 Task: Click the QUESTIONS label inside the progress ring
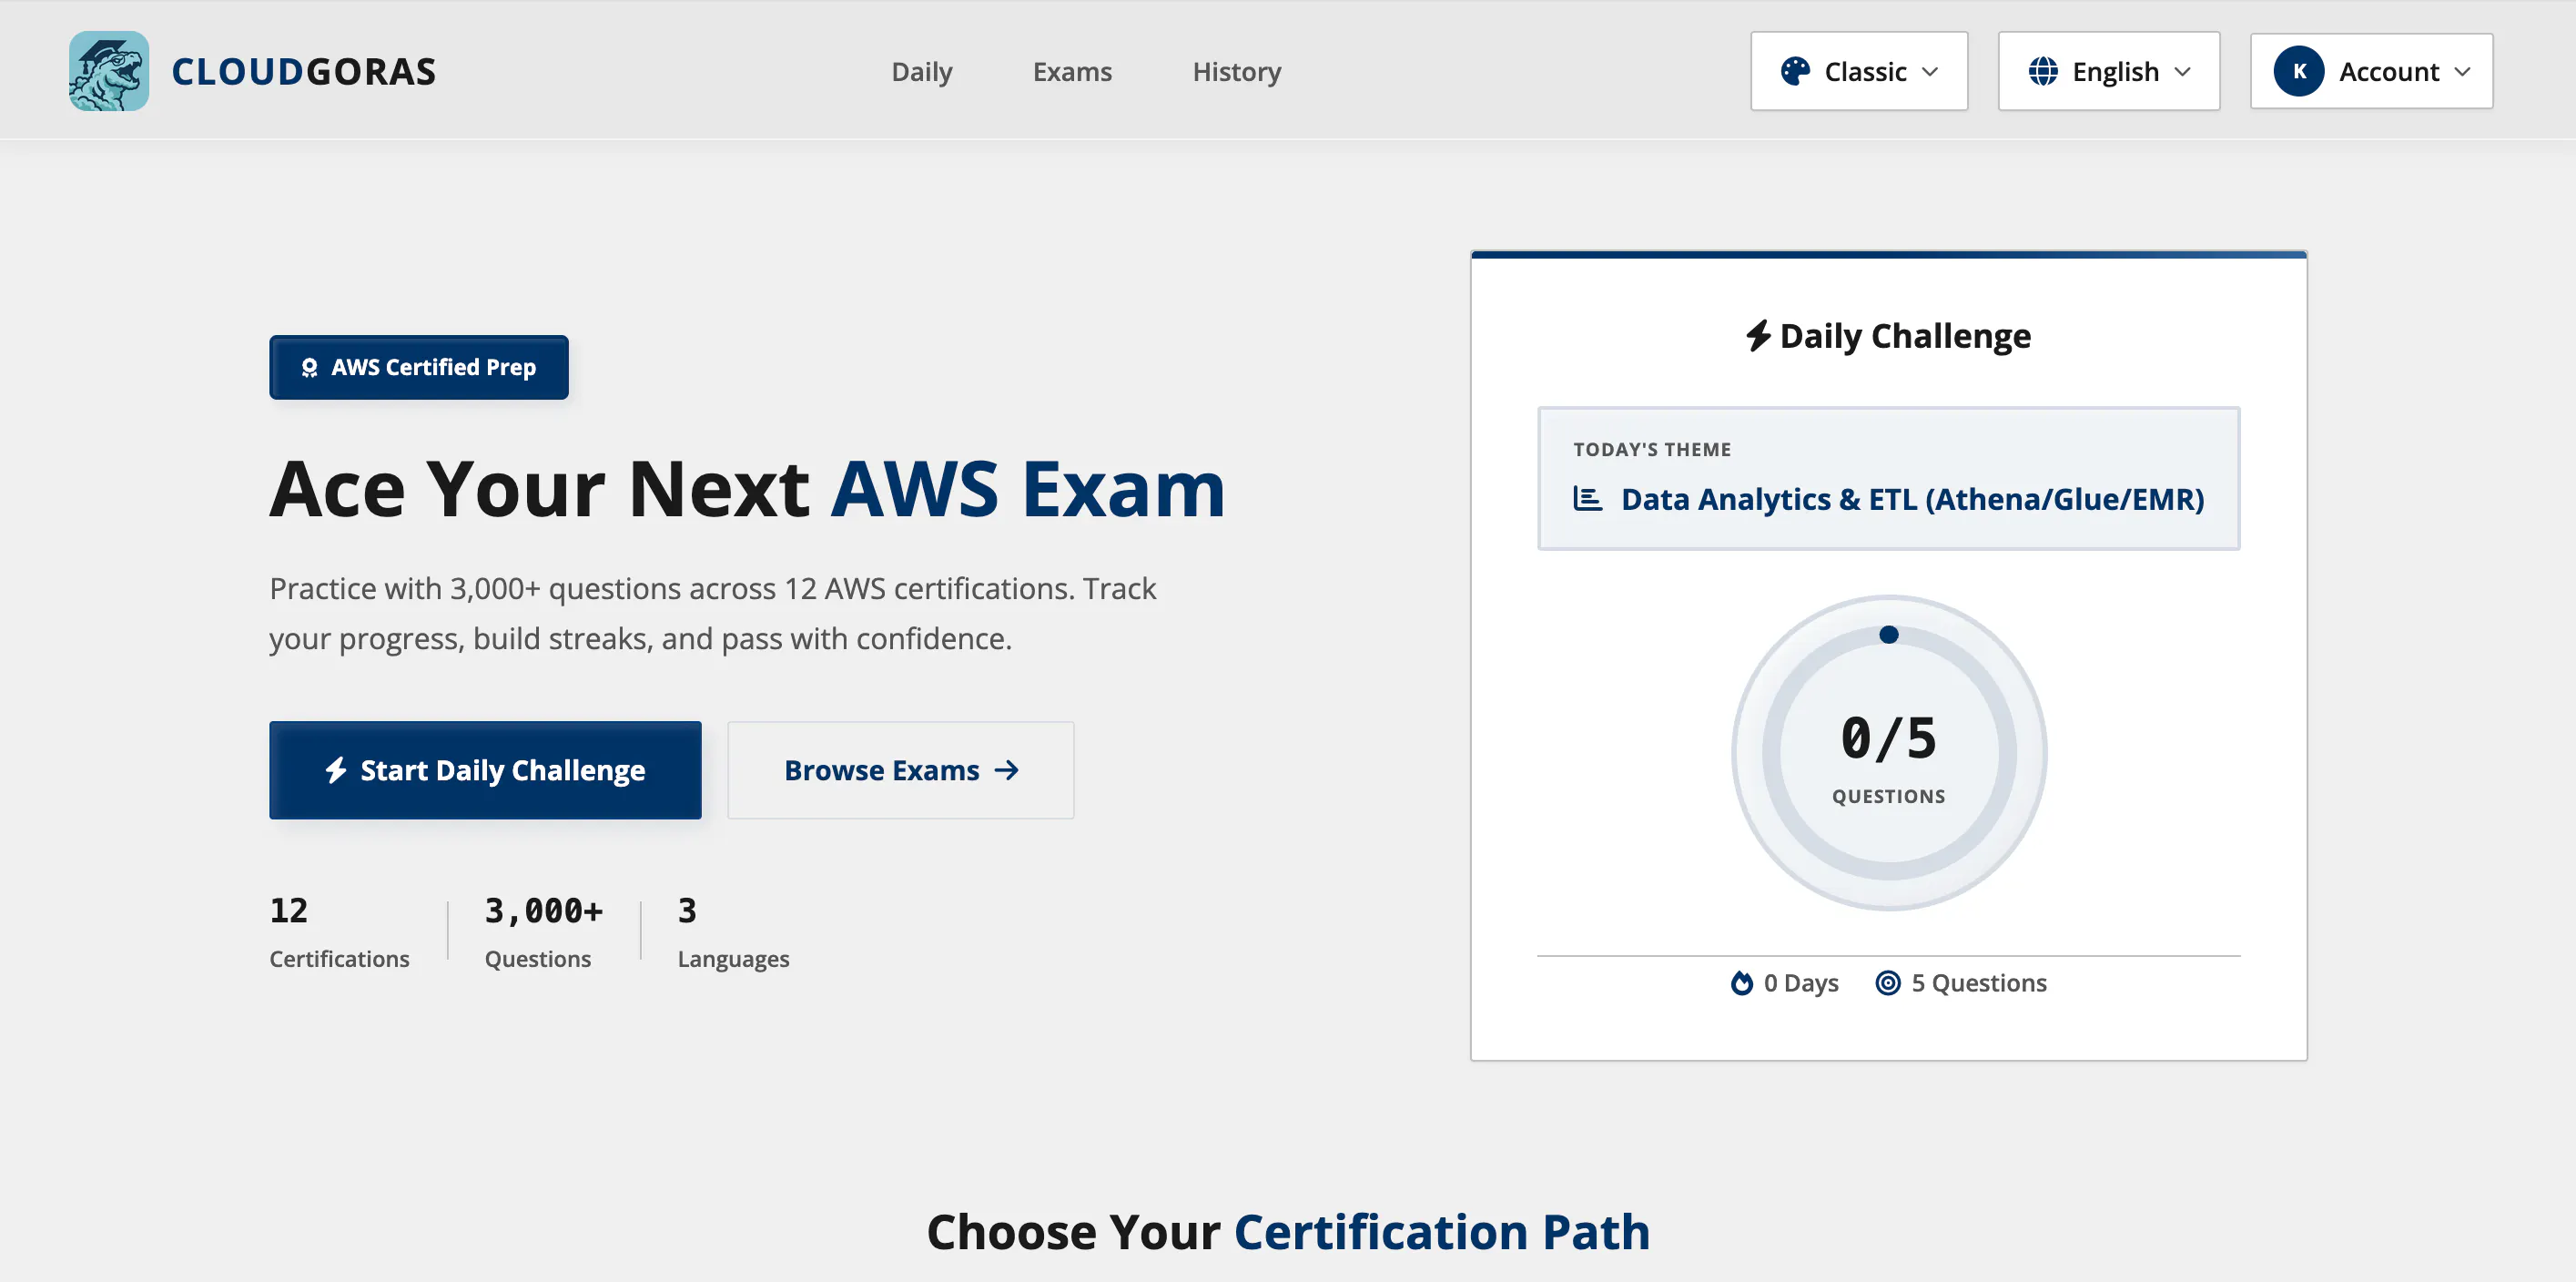point(1889,796)
